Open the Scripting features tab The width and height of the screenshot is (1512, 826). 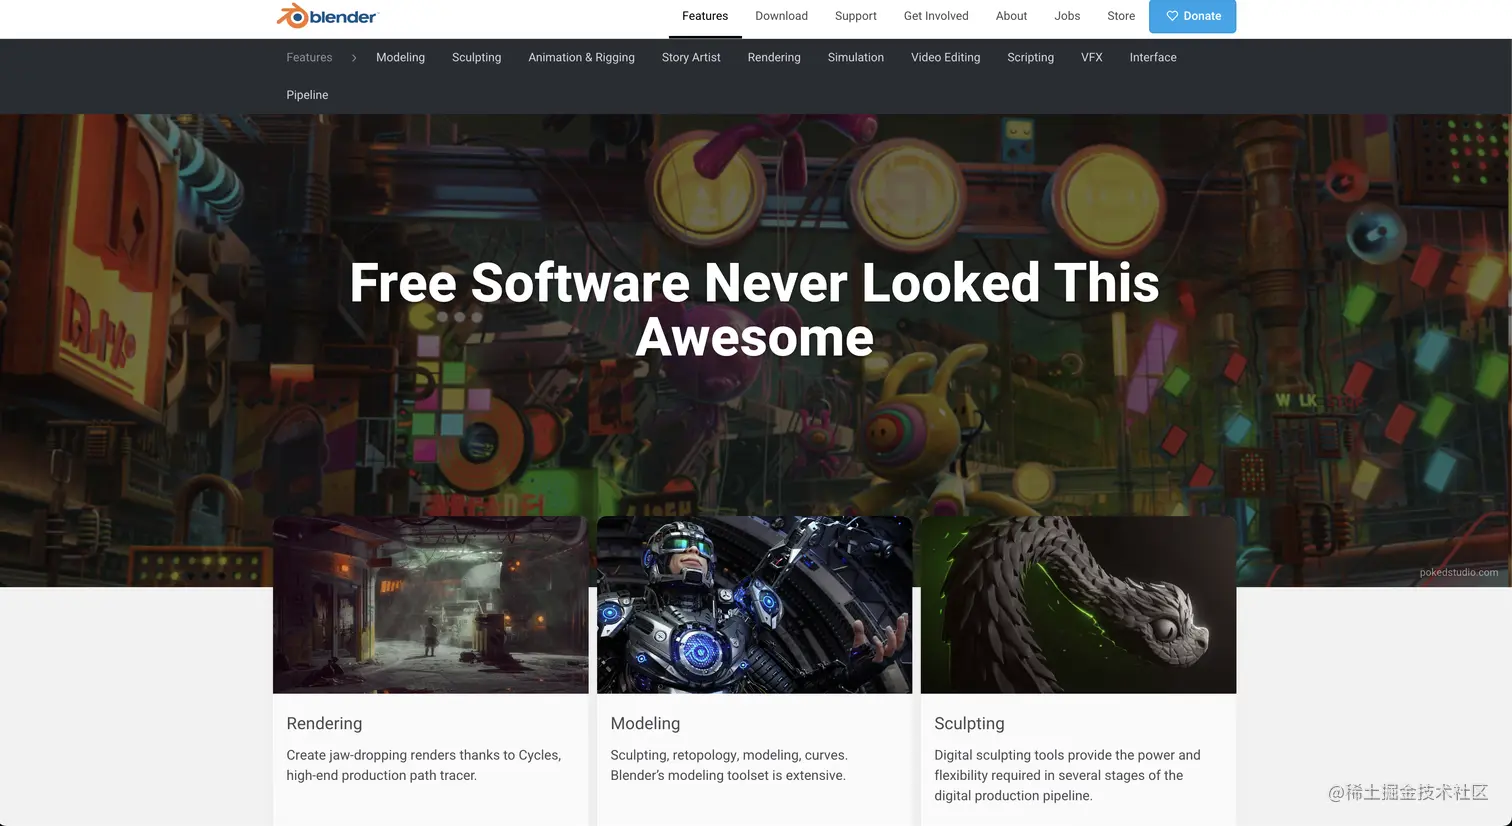tap(1030, 58)
